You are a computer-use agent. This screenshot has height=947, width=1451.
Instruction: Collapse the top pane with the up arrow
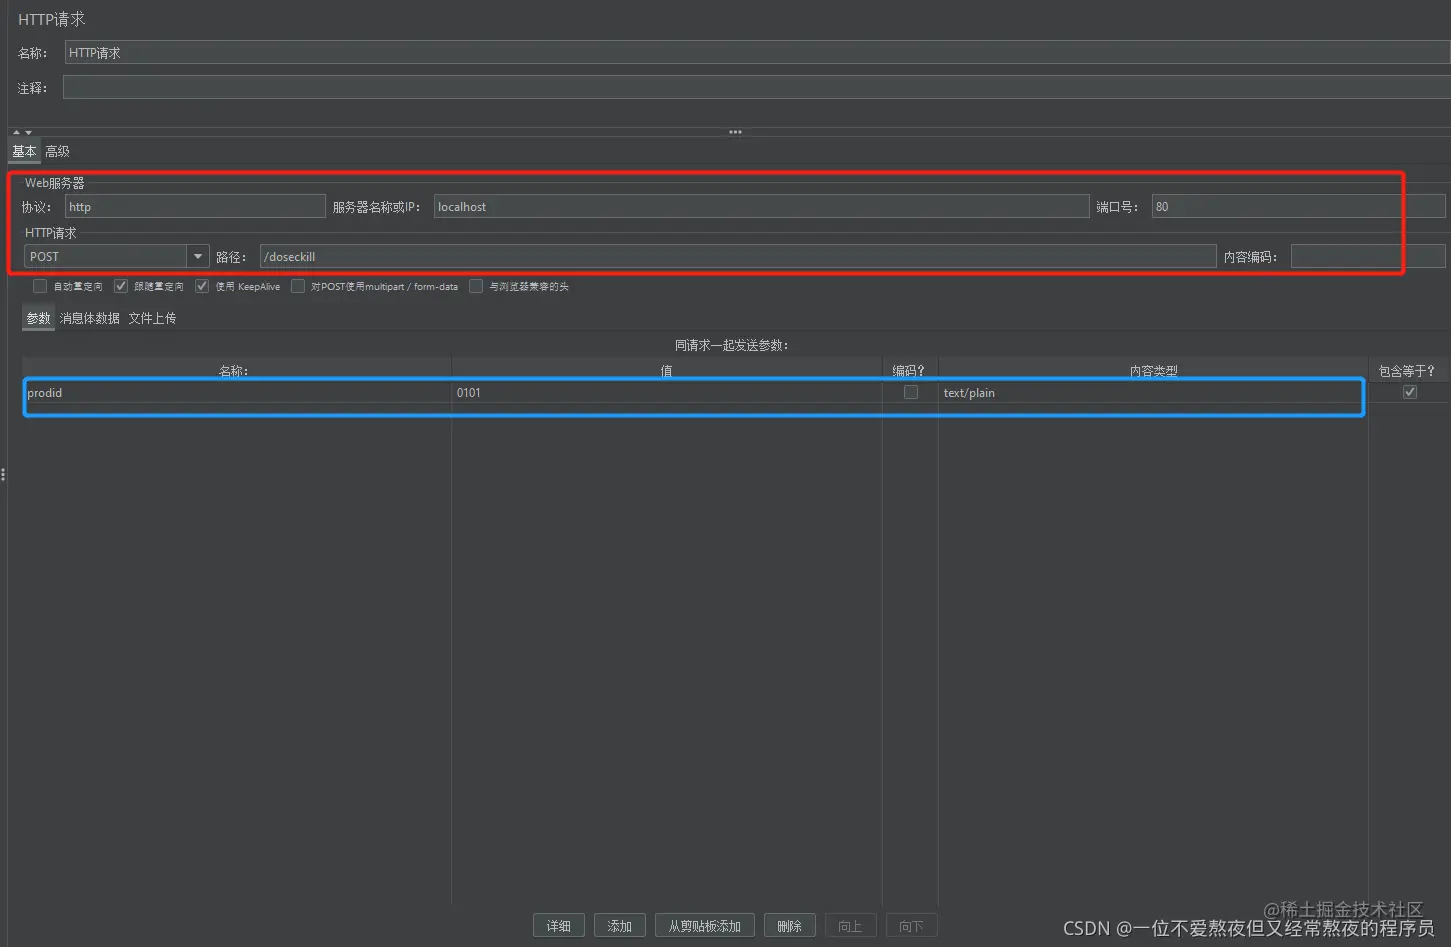tap(16, 132)
